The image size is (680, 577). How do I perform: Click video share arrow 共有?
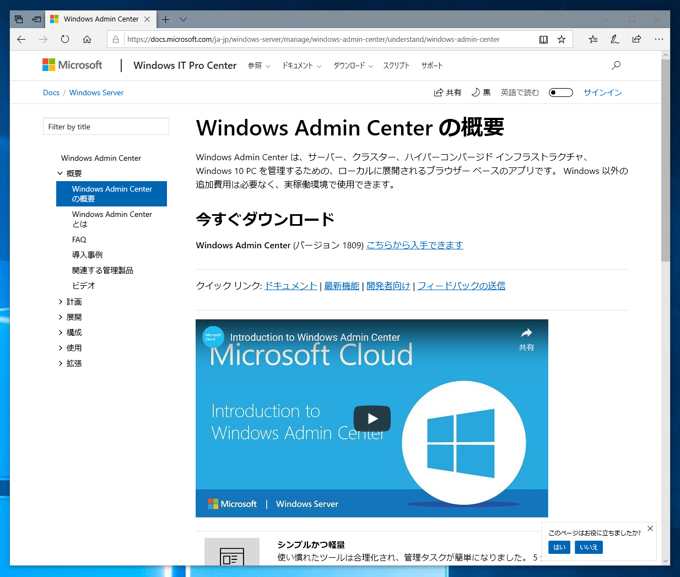[526, 339]
